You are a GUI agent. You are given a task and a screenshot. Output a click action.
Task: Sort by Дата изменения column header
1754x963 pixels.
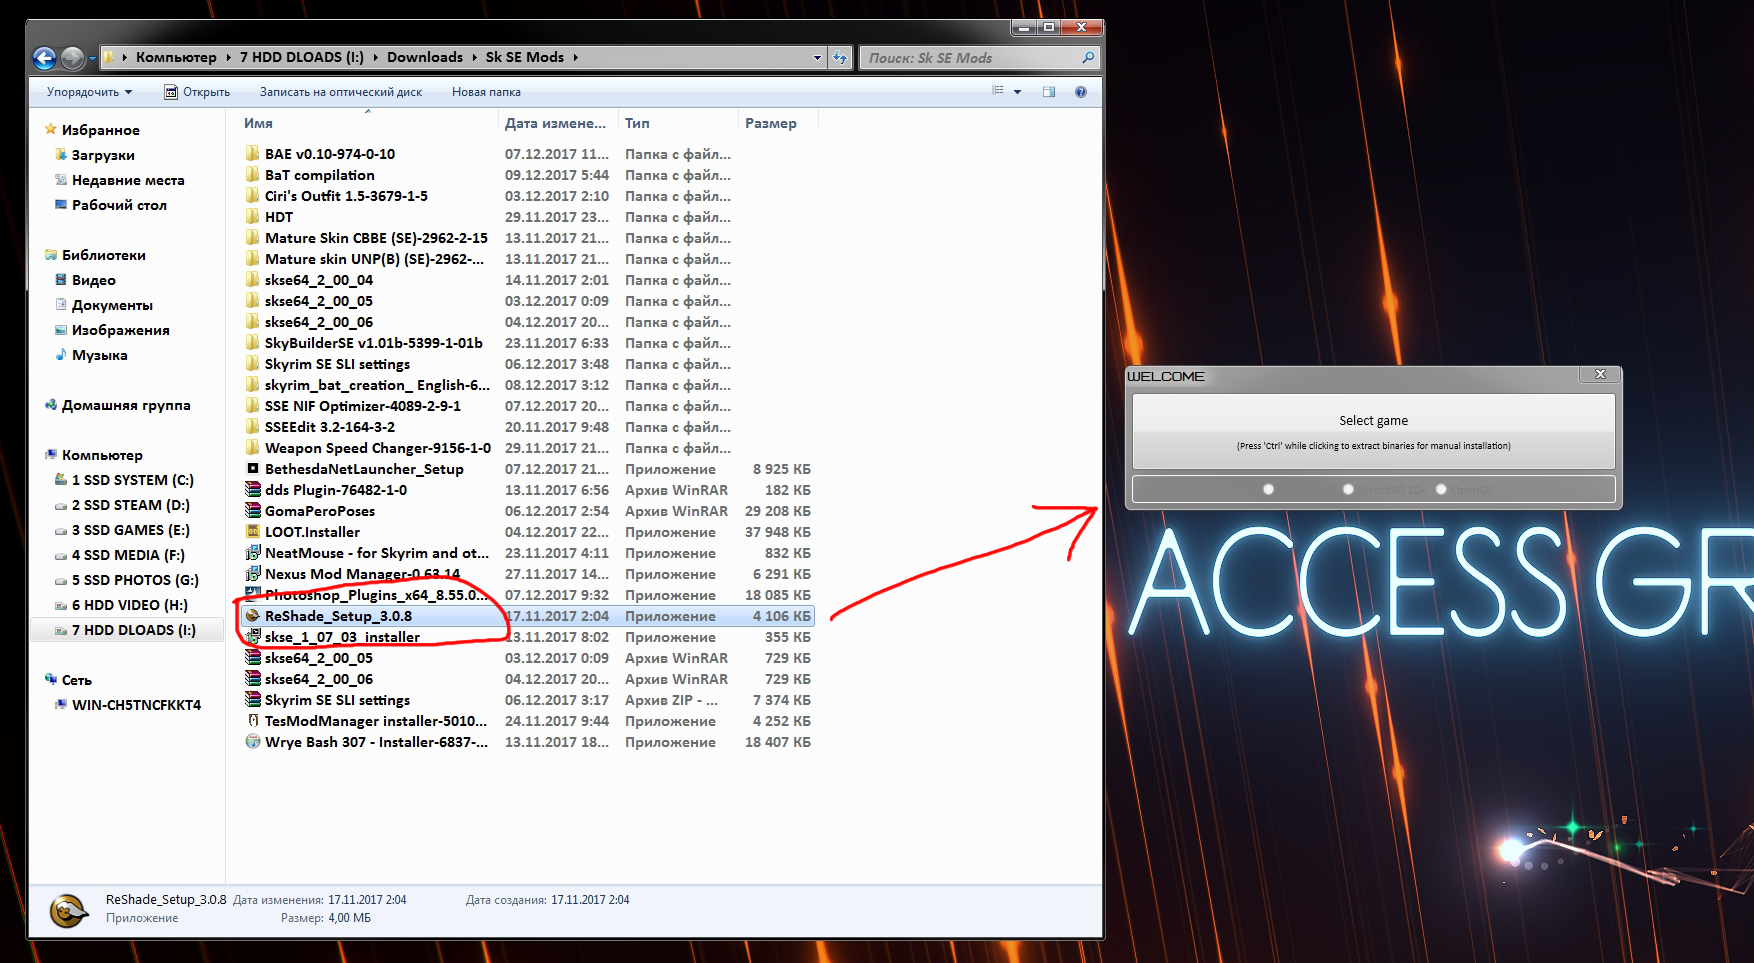coord(556,123)
